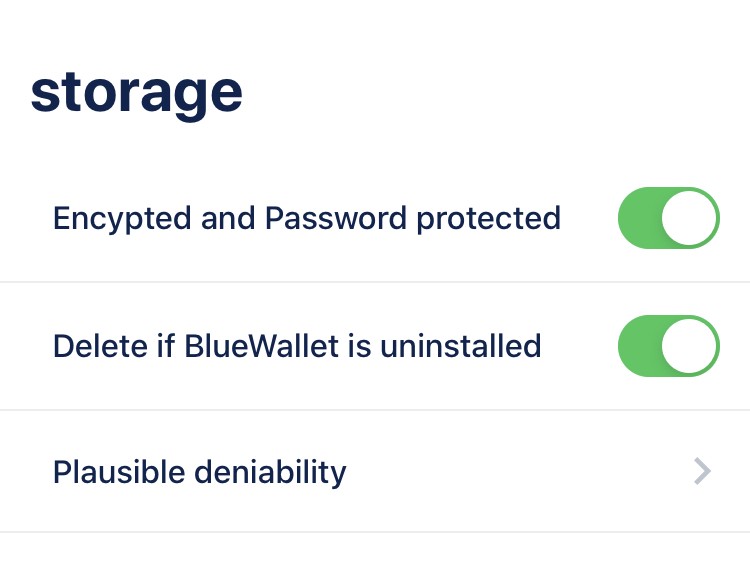This screenshot has height=563, width=750.
Task: Disable Encypted and Password protected storage
Action: [669, 217]
